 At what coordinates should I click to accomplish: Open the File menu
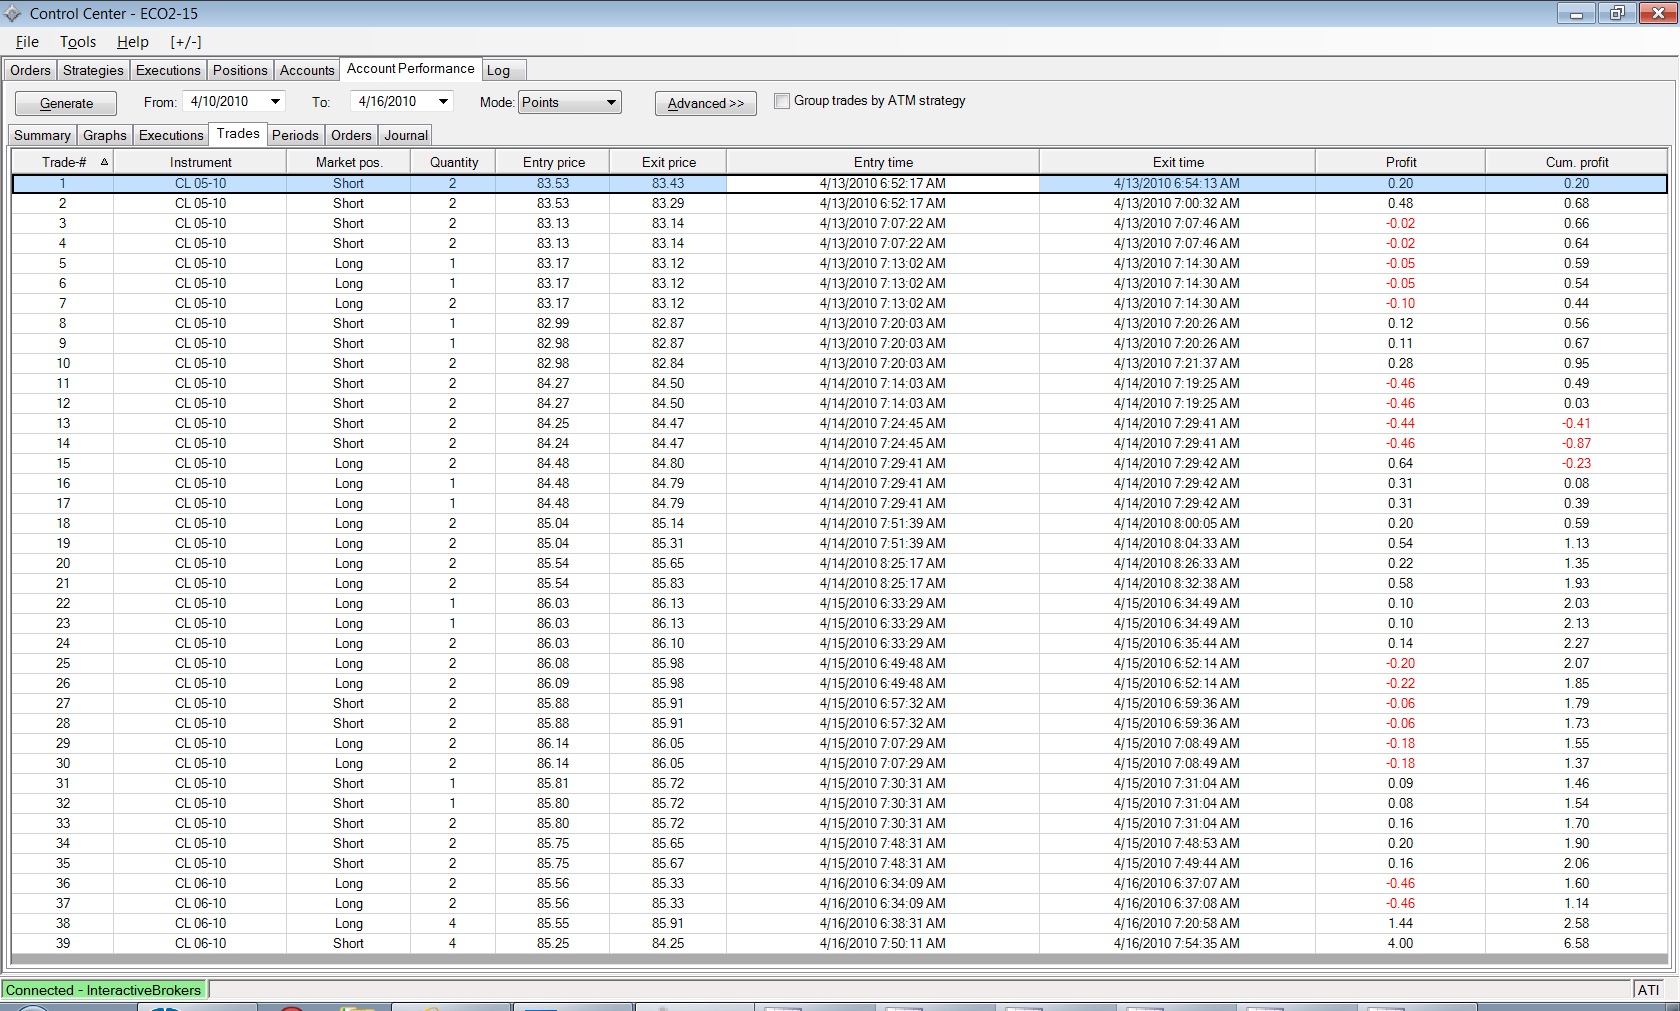[27, 42]
